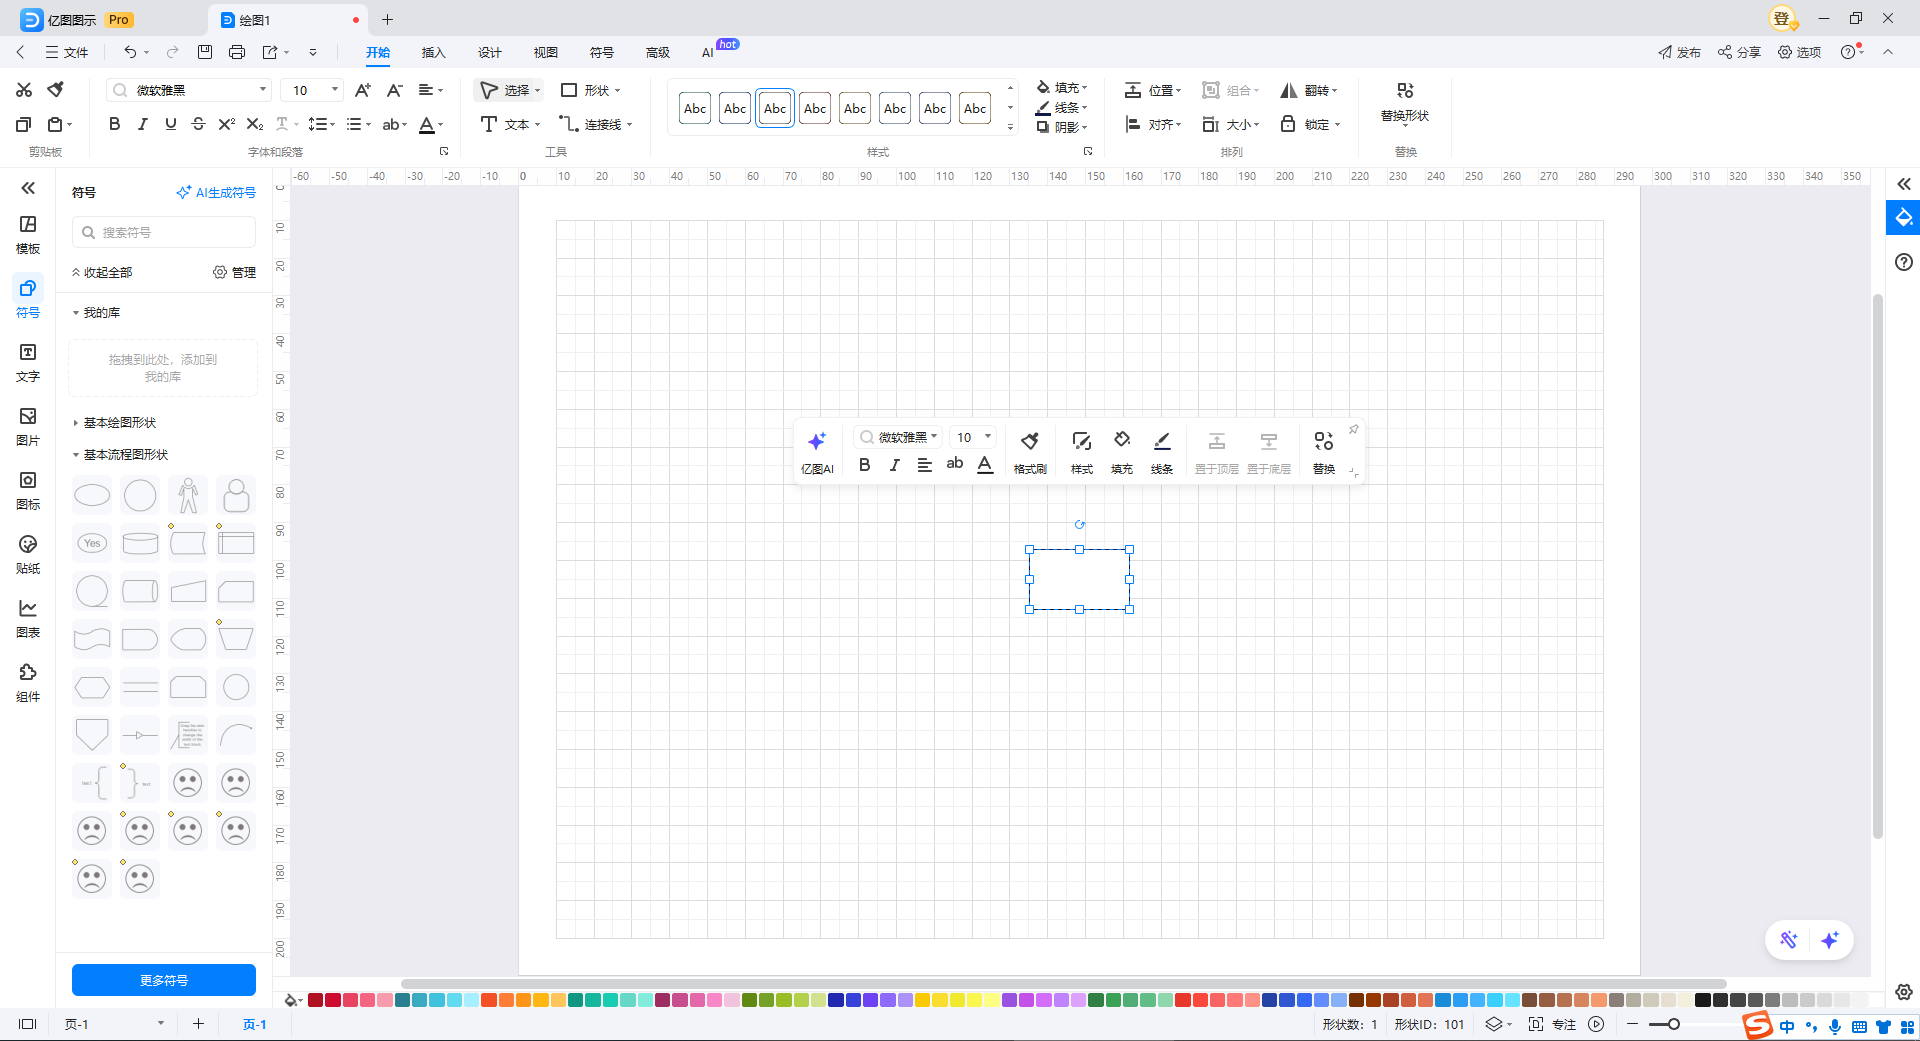Image resolution: width=1920 pixels, height=1041 pixels.
Task: Pick the black swatch in color bar
Action: pyautogui.click(x=1703, y=1000)
